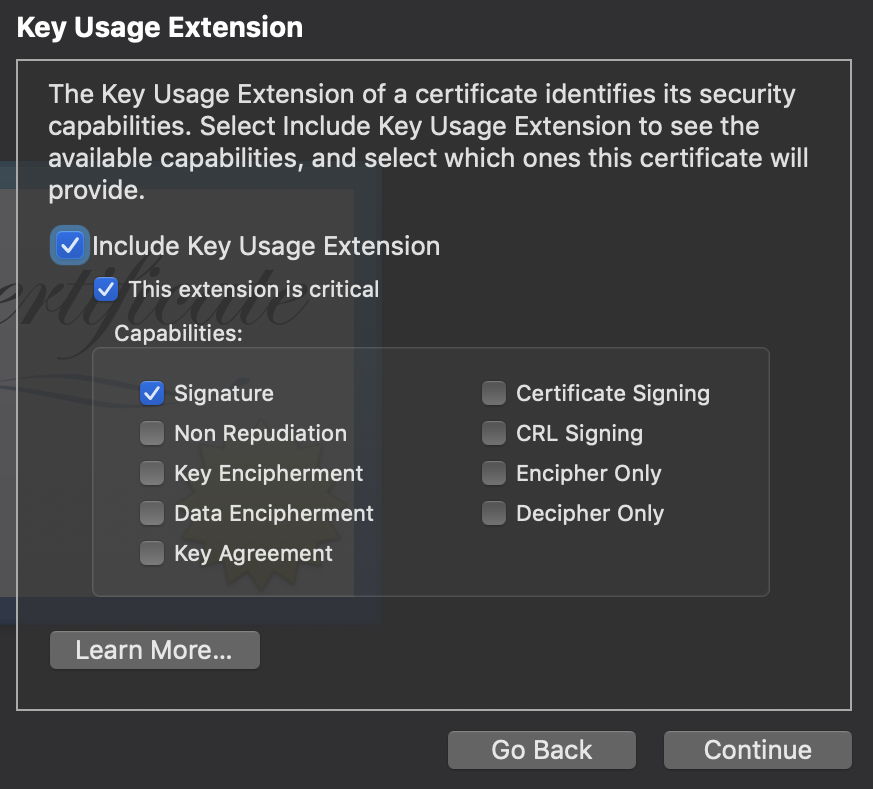
Task: Click the Key Usage Extension heading
Action: point(160,27)
